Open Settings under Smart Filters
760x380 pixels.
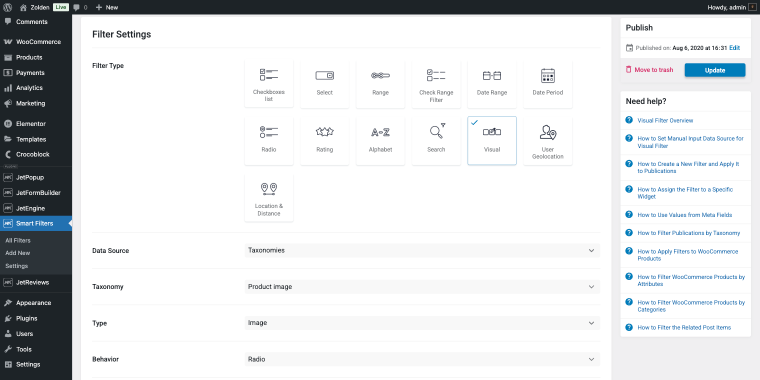click(x=16, y=266)
